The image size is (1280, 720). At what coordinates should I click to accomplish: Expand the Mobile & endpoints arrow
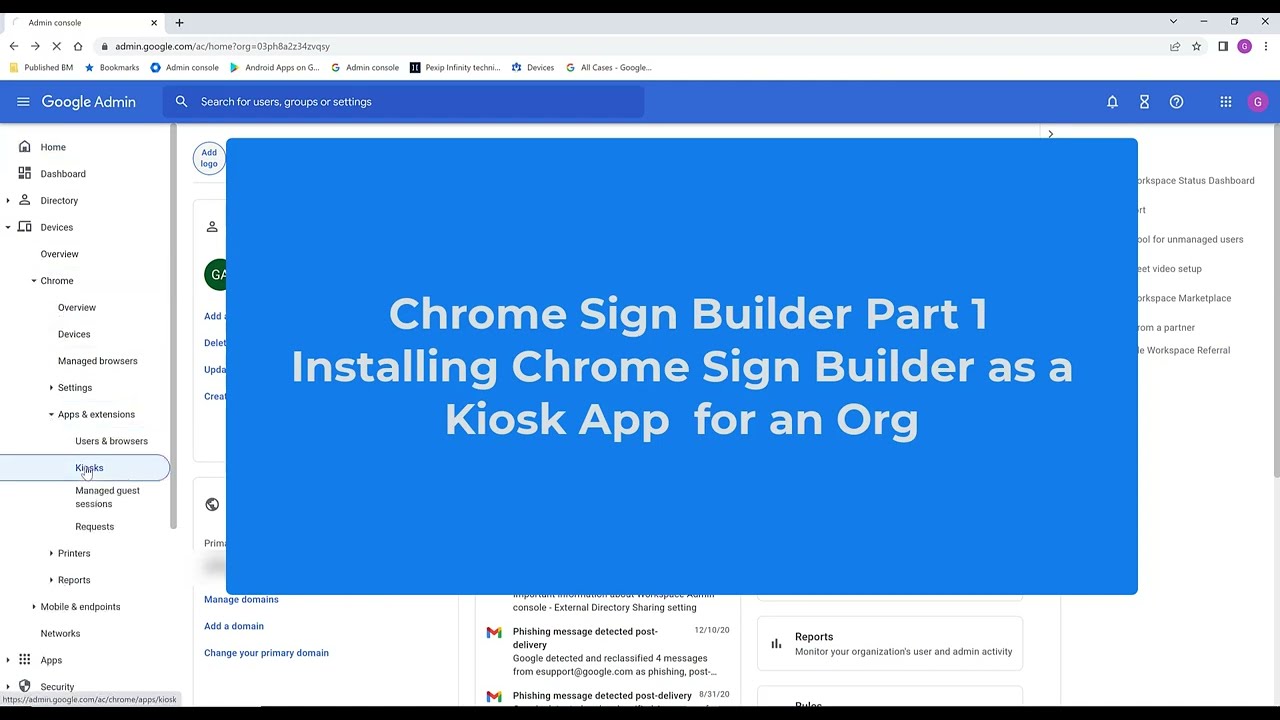[34, 607]
